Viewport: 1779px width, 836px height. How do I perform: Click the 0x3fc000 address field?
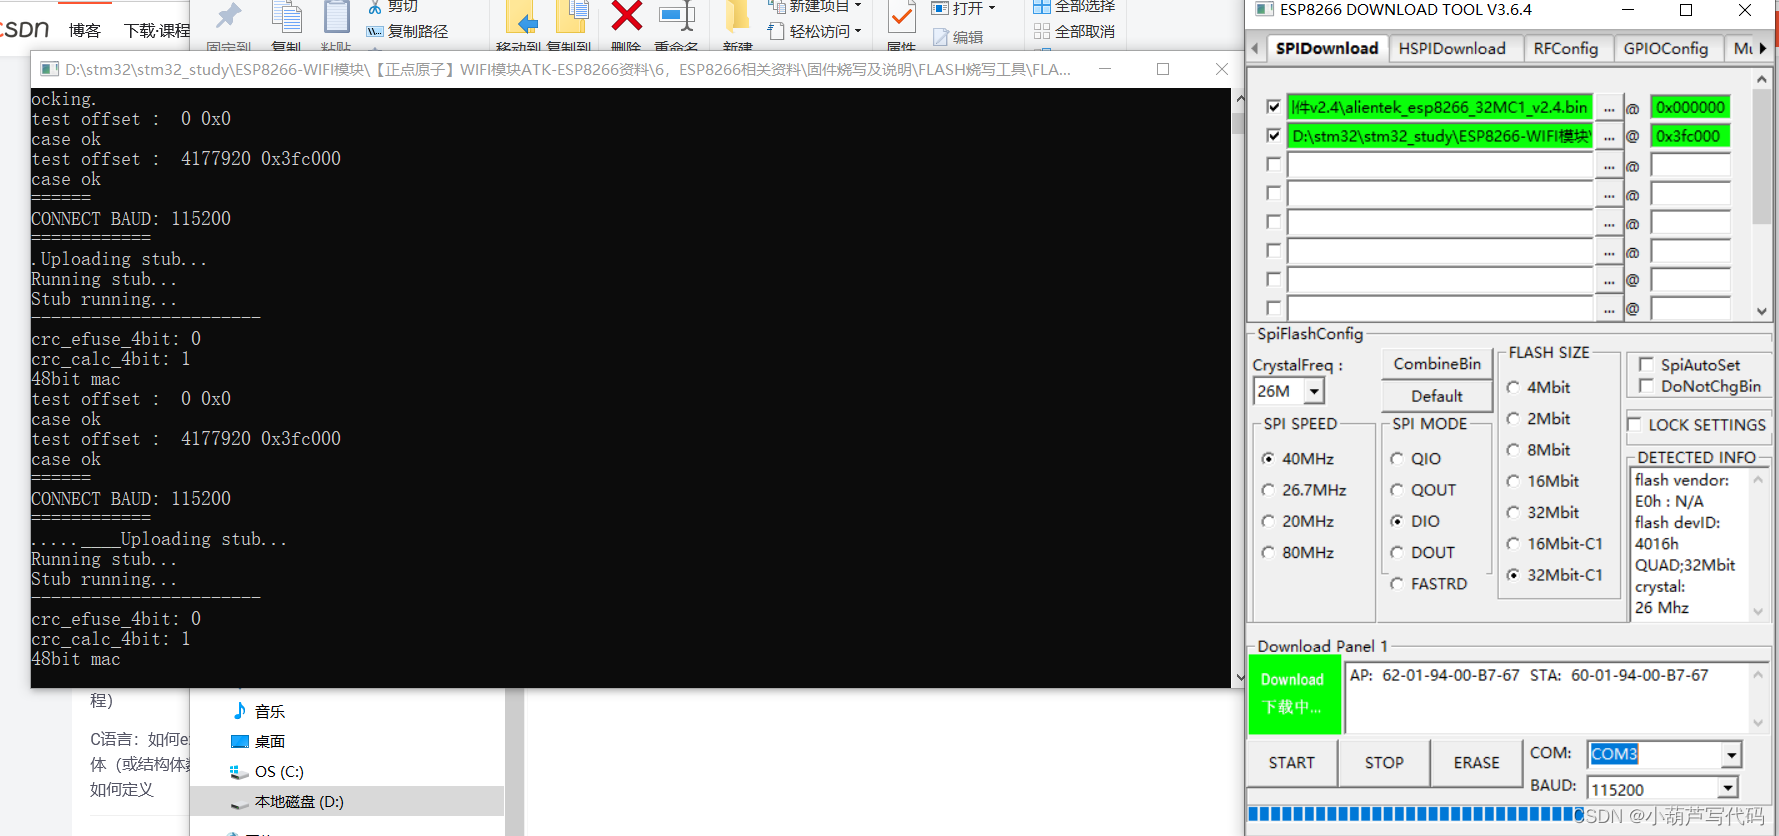coord(1690,136)
